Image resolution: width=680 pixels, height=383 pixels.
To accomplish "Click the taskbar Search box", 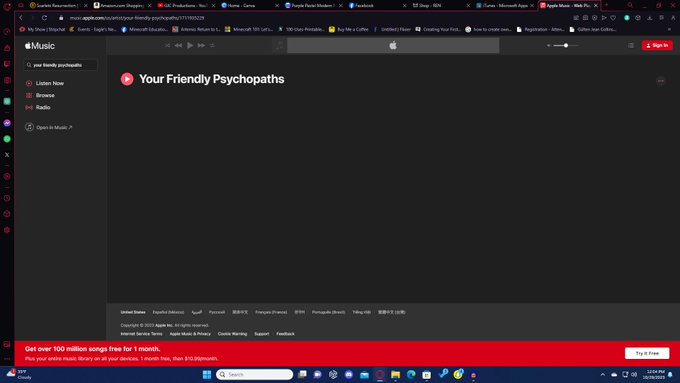I will 255,374.
